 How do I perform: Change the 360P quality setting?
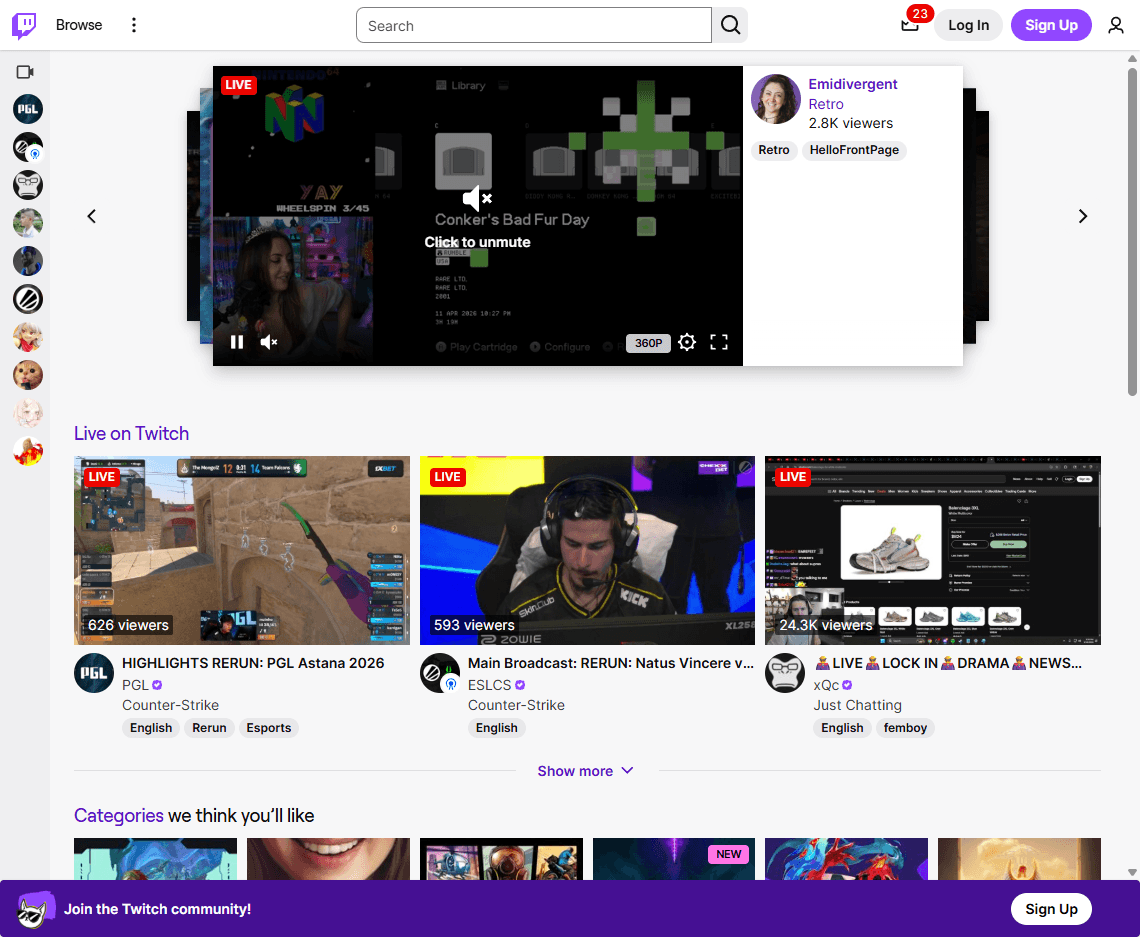tap(648, 343)
